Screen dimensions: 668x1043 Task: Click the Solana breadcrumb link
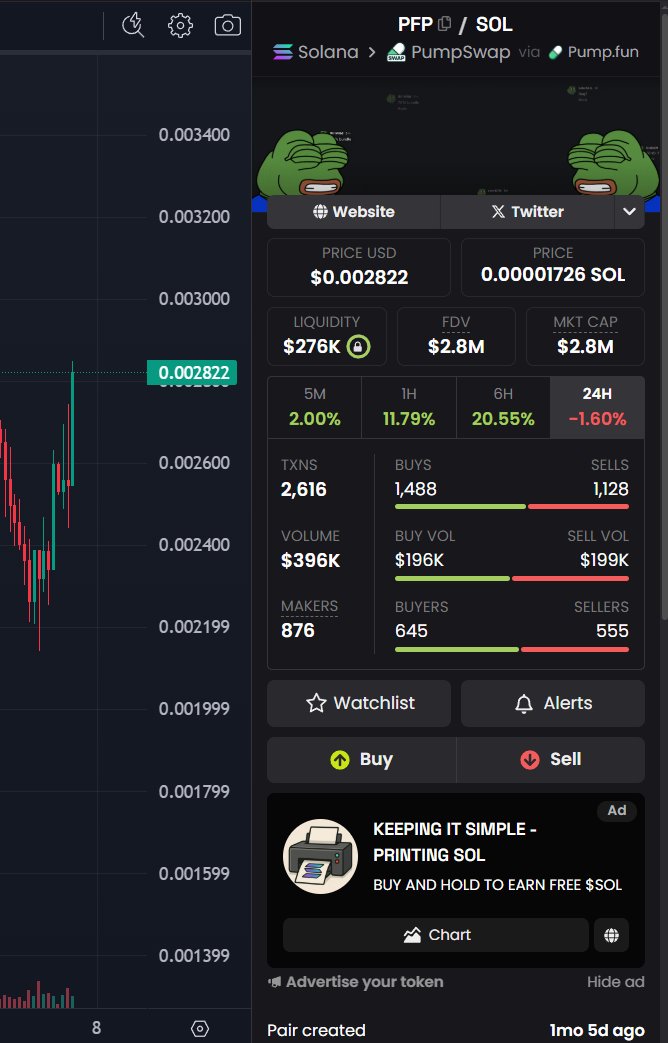tap(316, 52)
